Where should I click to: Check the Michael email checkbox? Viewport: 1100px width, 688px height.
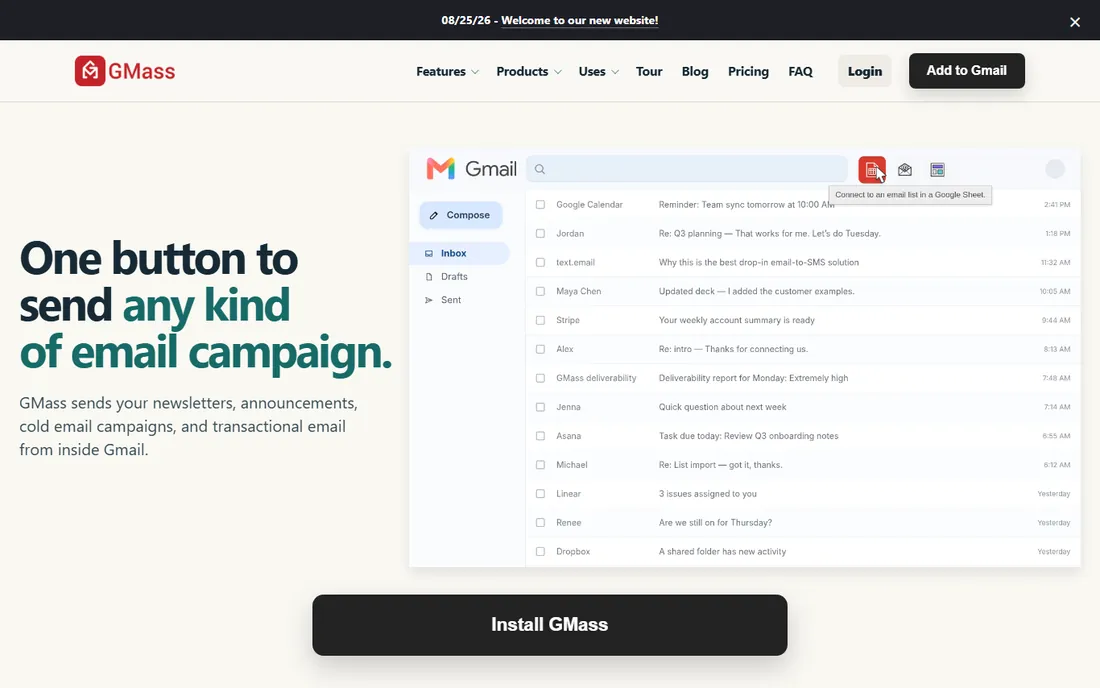click(x=540, y=465)
